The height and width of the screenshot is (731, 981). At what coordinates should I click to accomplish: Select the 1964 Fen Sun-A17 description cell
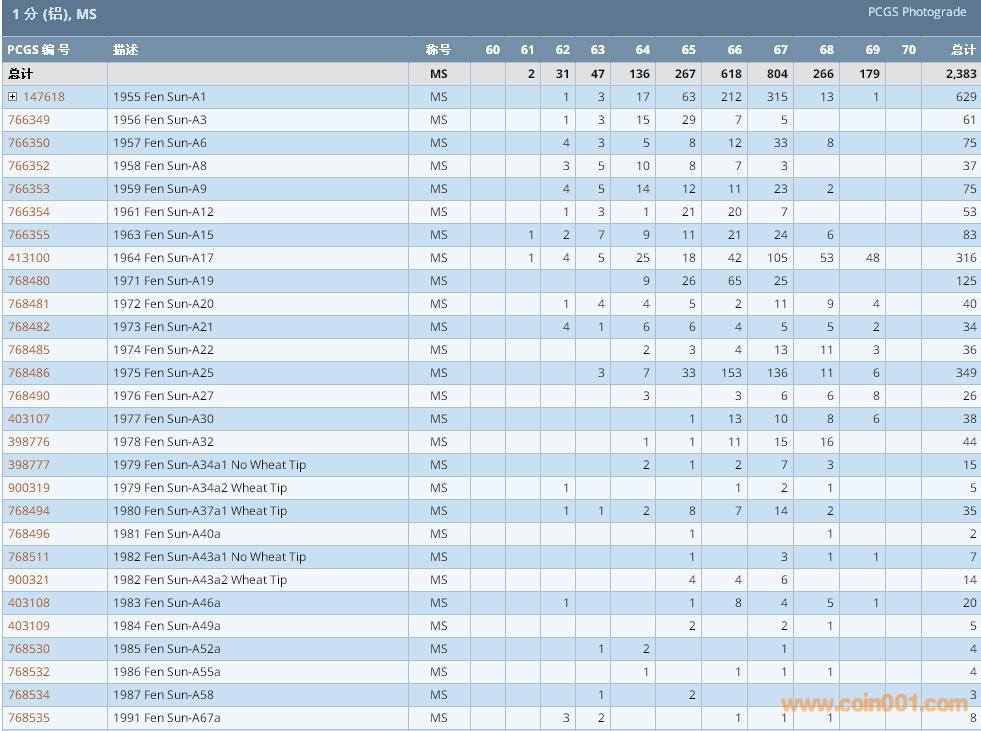164,258
